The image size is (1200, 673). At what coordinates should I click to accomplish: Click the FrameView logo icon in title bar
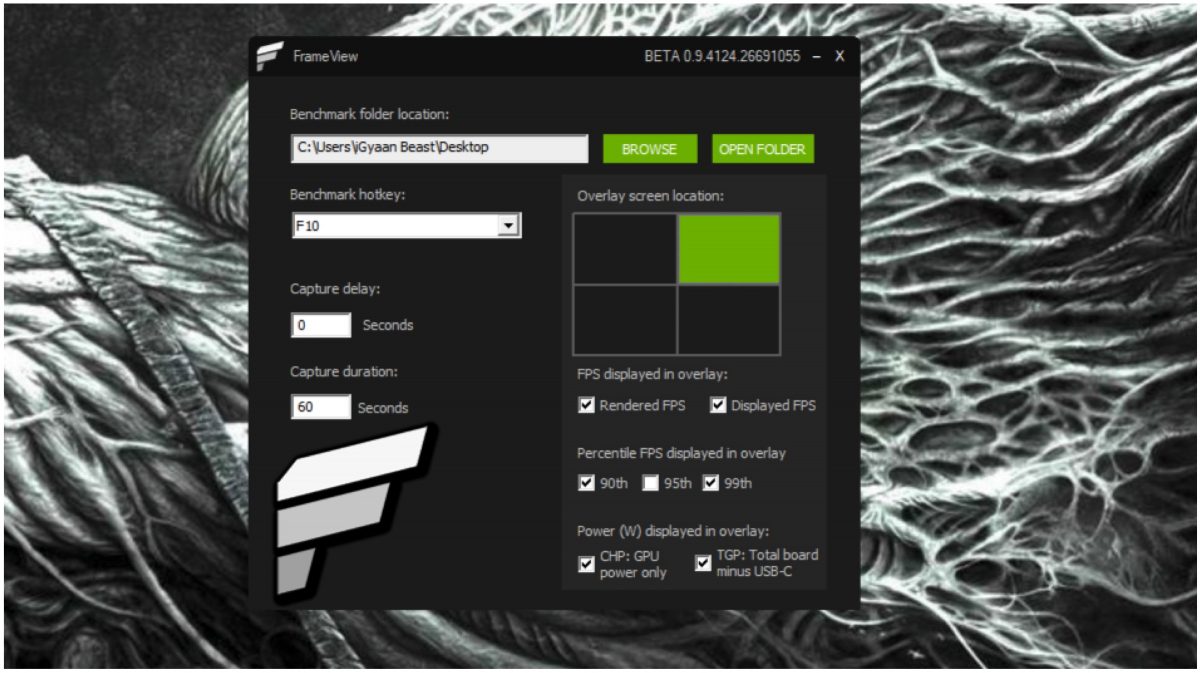click(269, 56)
